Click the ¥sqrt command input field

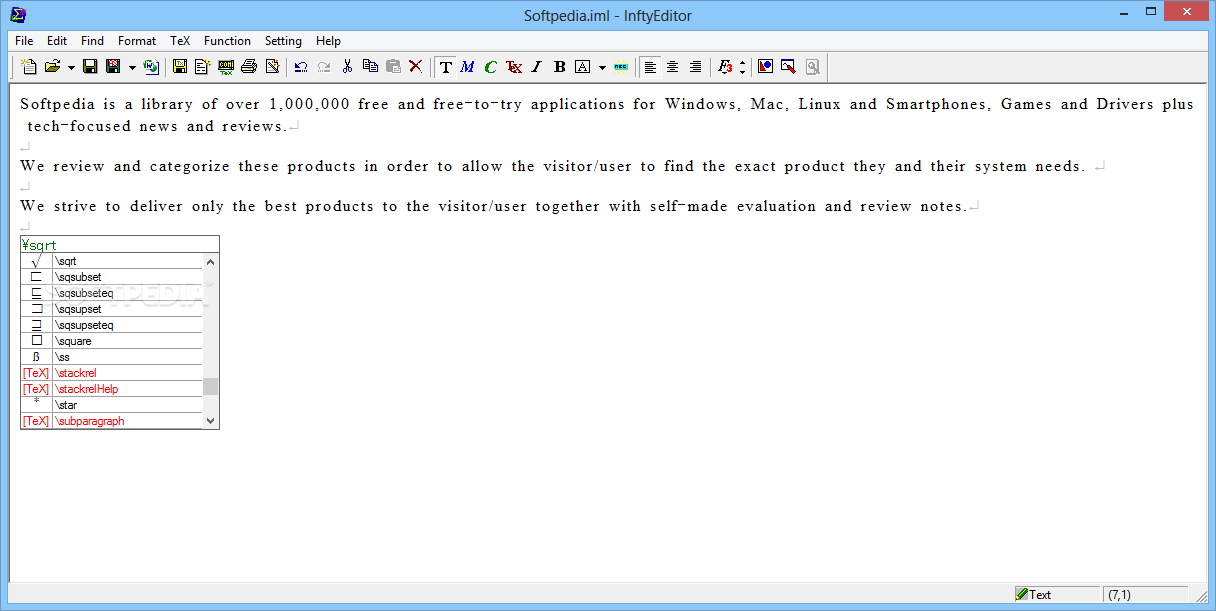tap(119, 244)
